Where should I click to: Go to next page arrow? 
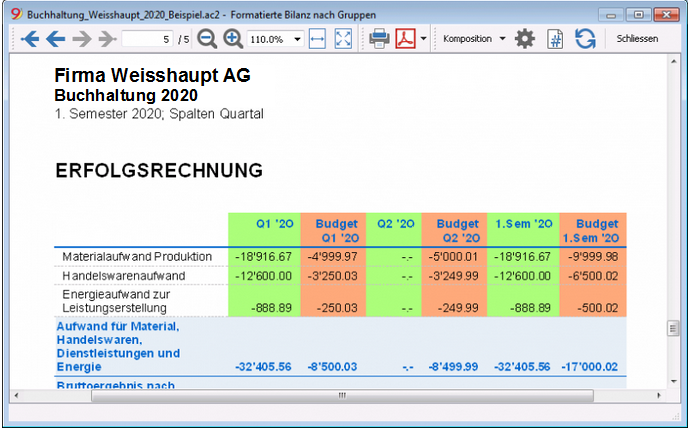[81, 39]
